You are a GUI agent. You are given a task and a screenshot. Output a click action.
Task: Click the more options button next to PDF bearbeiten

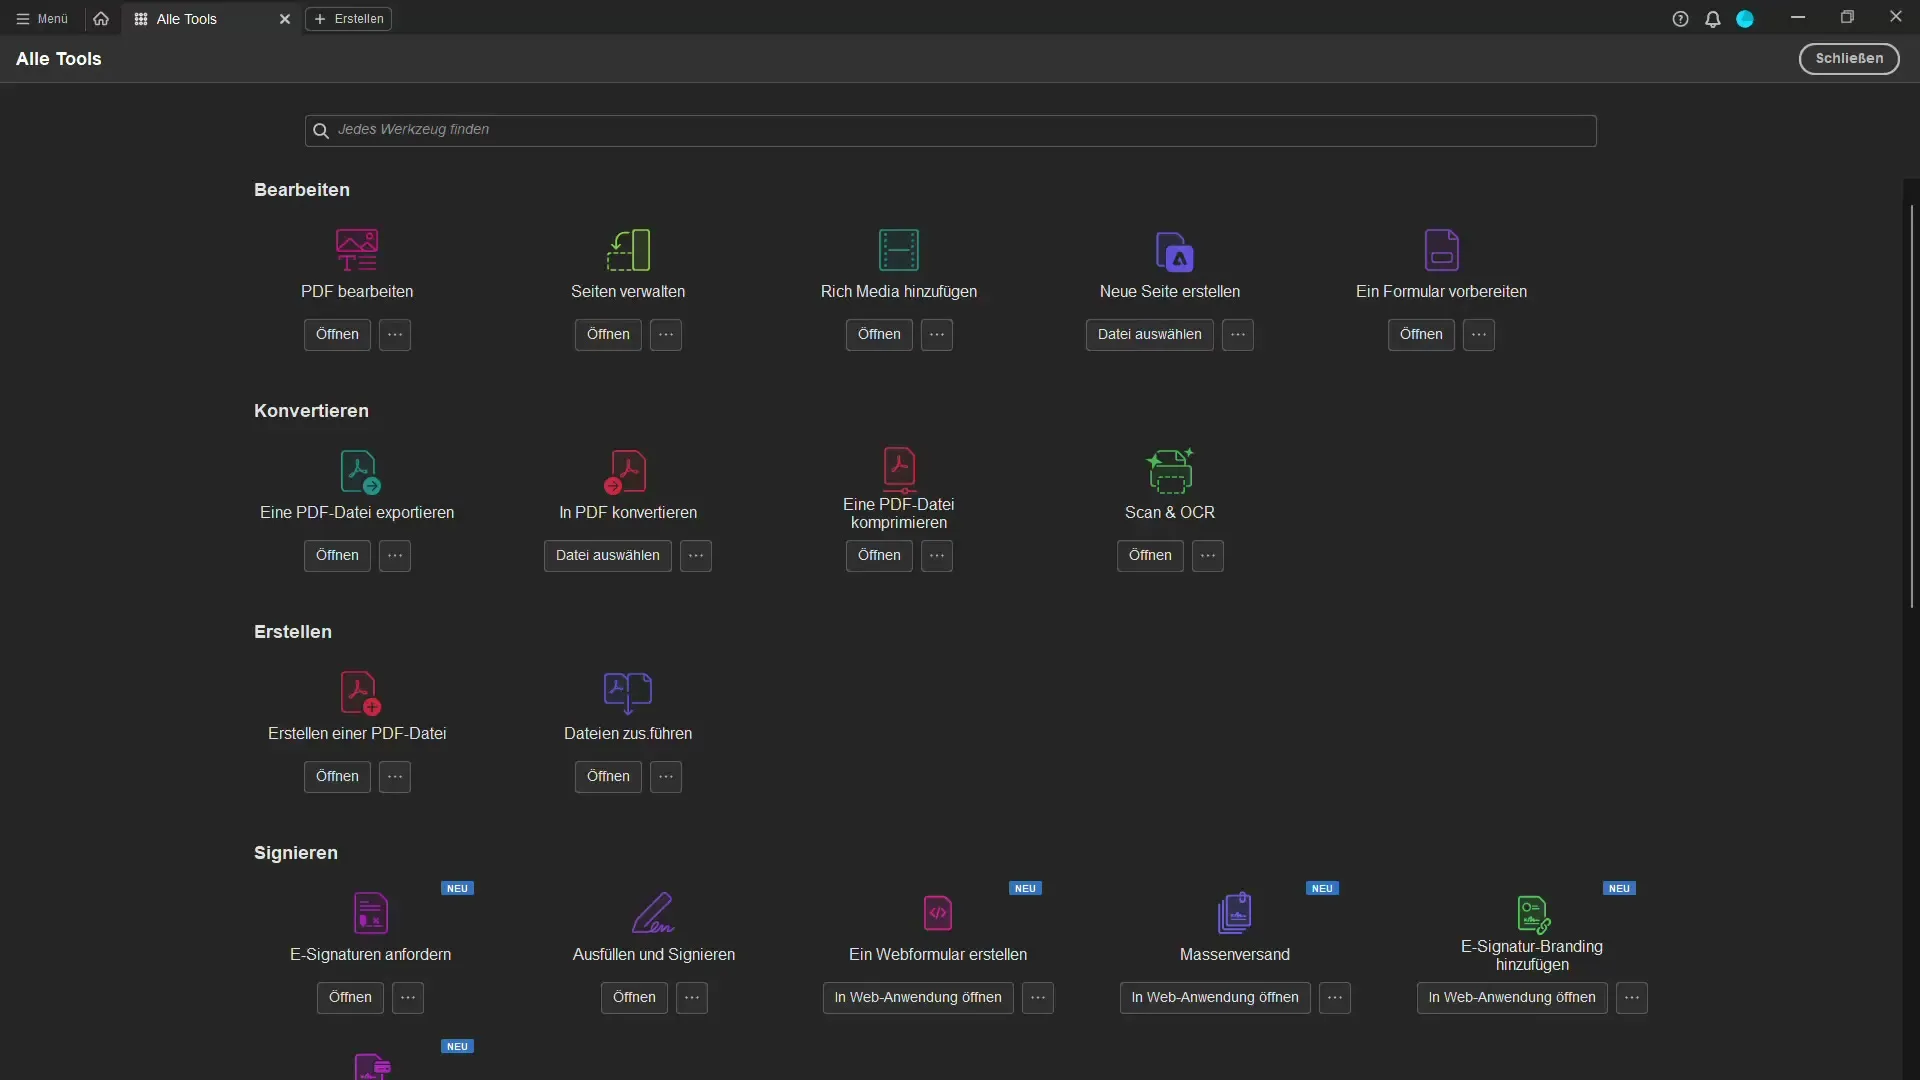pyautogui.click(x=396, y=334)
